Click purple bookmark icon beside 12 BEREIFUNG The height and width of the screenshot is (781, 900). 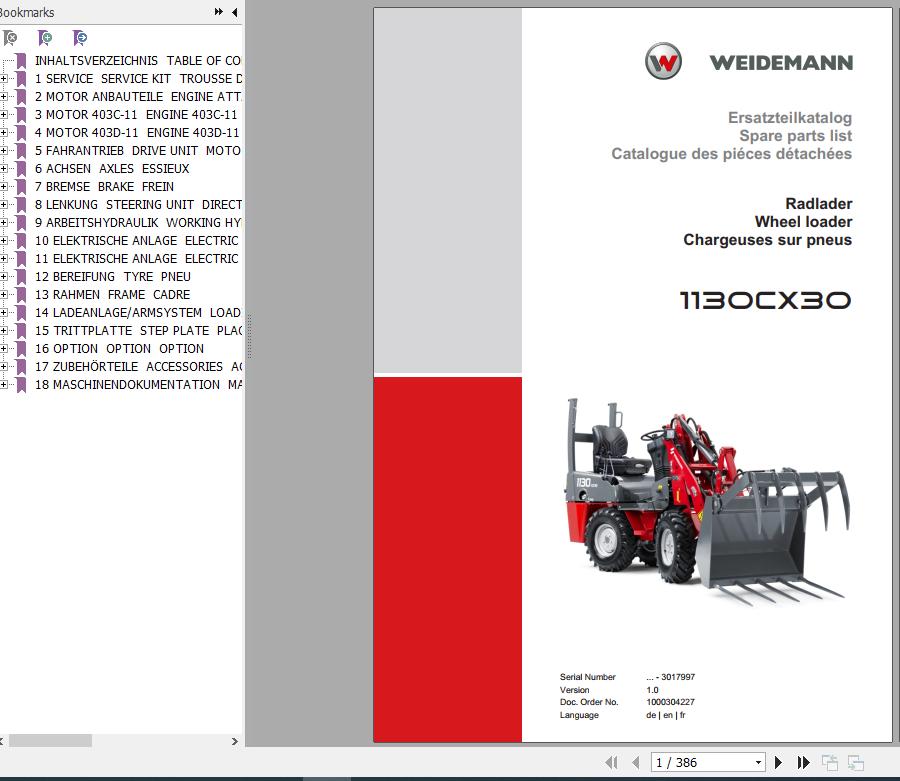pos(21,277)
